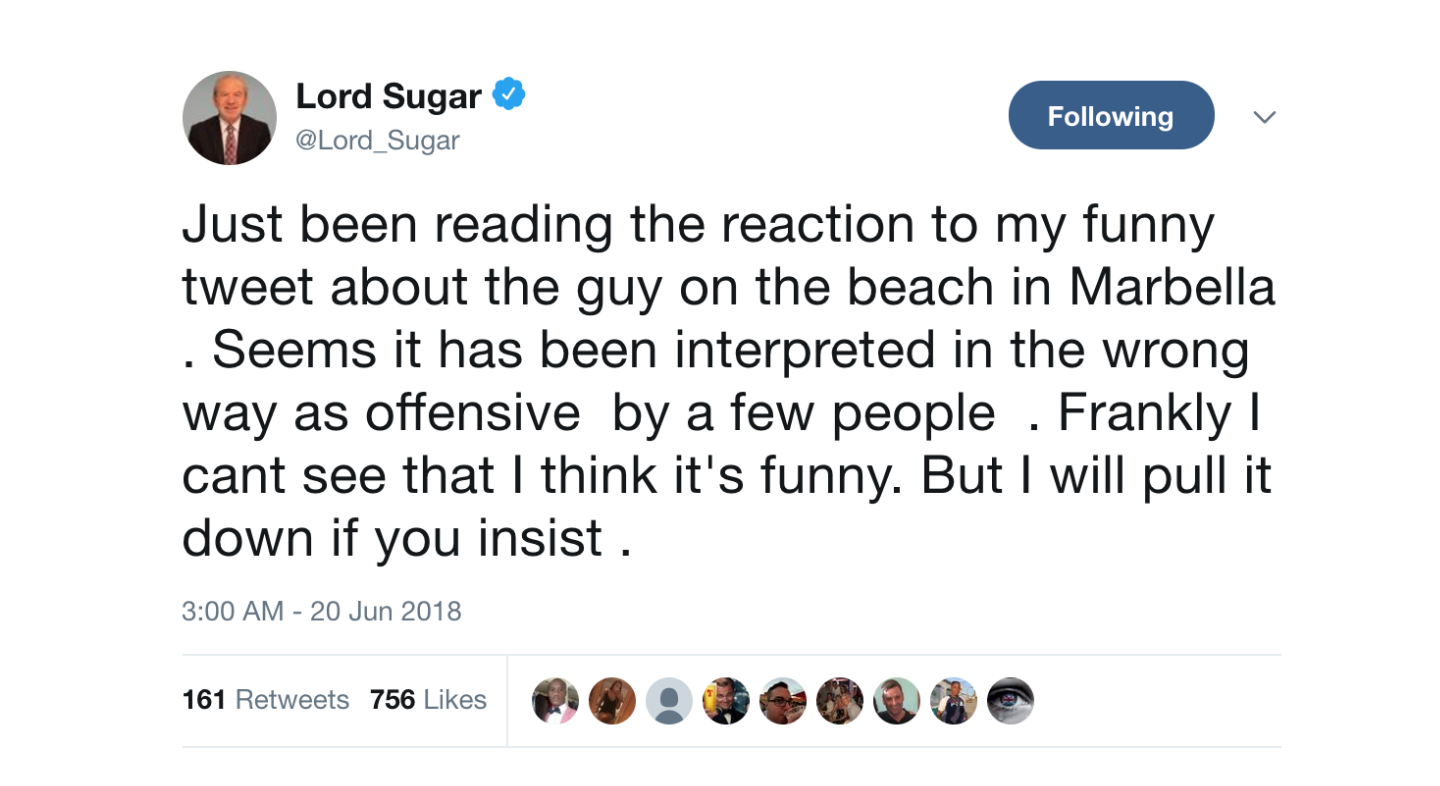The width and height of the screenshot is (1440, 786).
Task: View the 161 Retweets list
Action: 265,700
